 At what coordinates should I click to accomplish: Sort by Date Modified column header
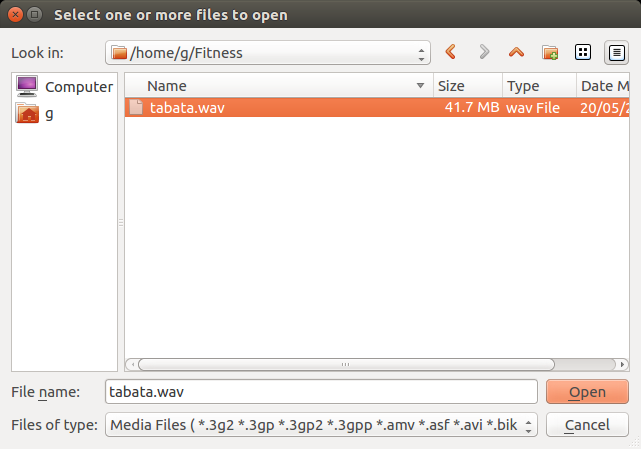[603, 86]
